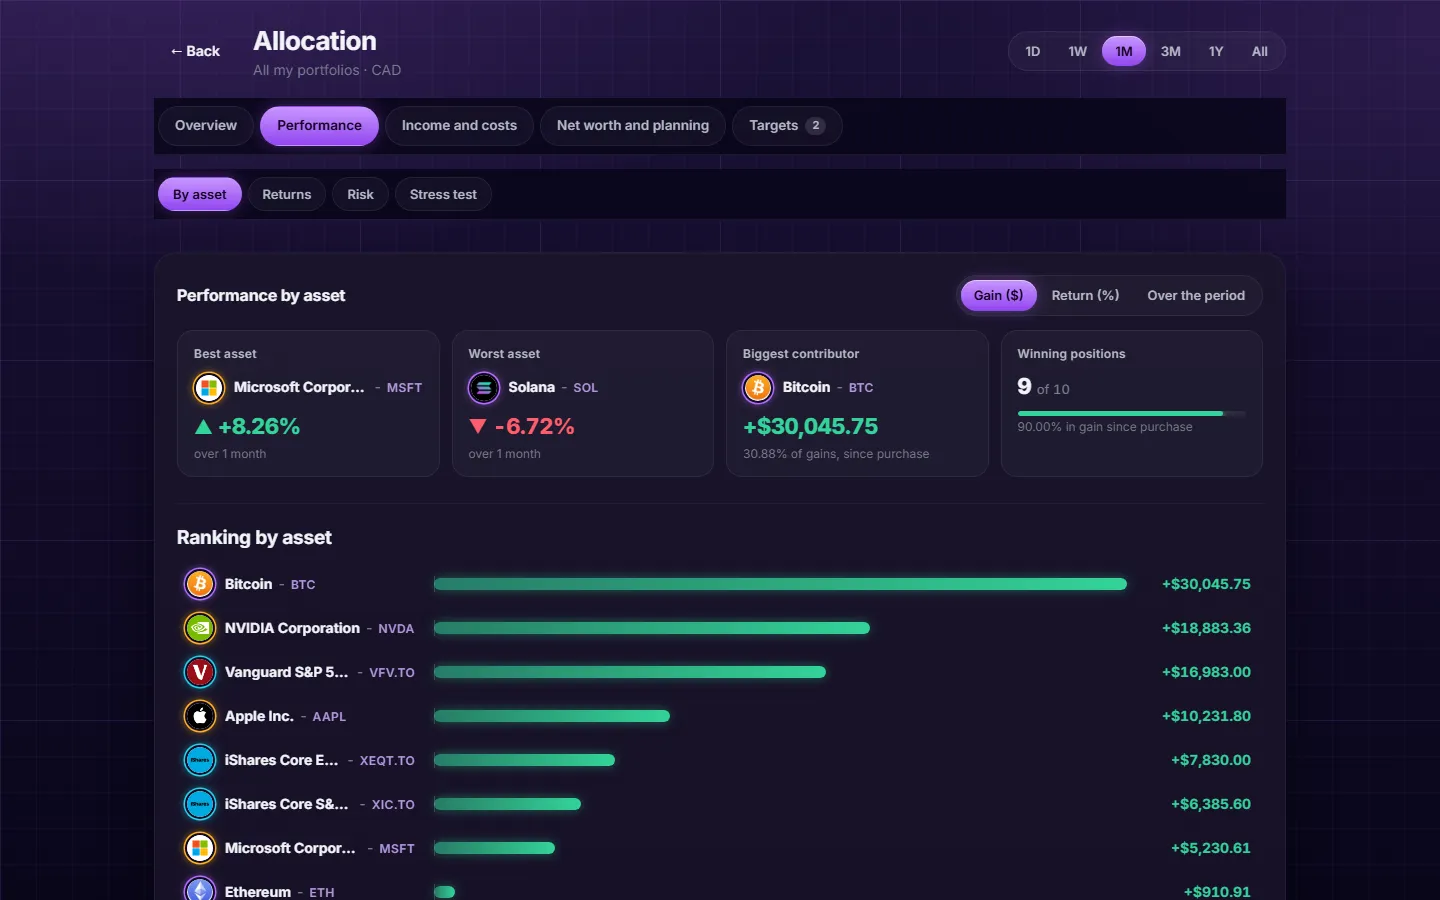Select the Returns sub-tab
Screen dimensions: 1440x900
[x=287, y=195]
